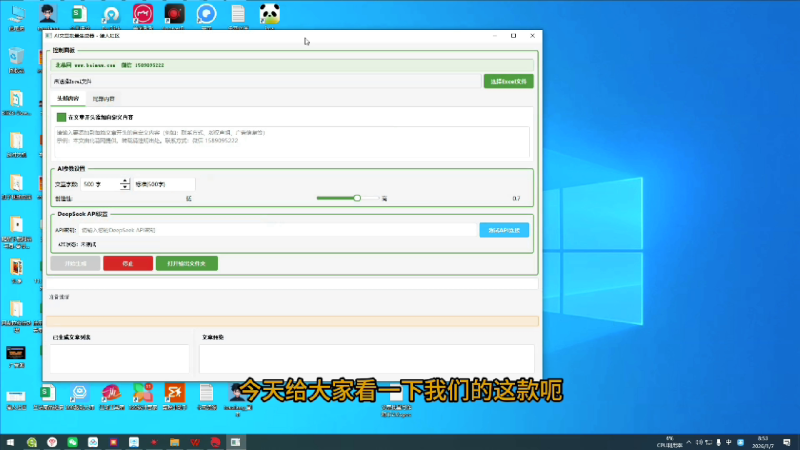Open the red record-button desktop icon
The image size is (800, 450).
point(175,14)
